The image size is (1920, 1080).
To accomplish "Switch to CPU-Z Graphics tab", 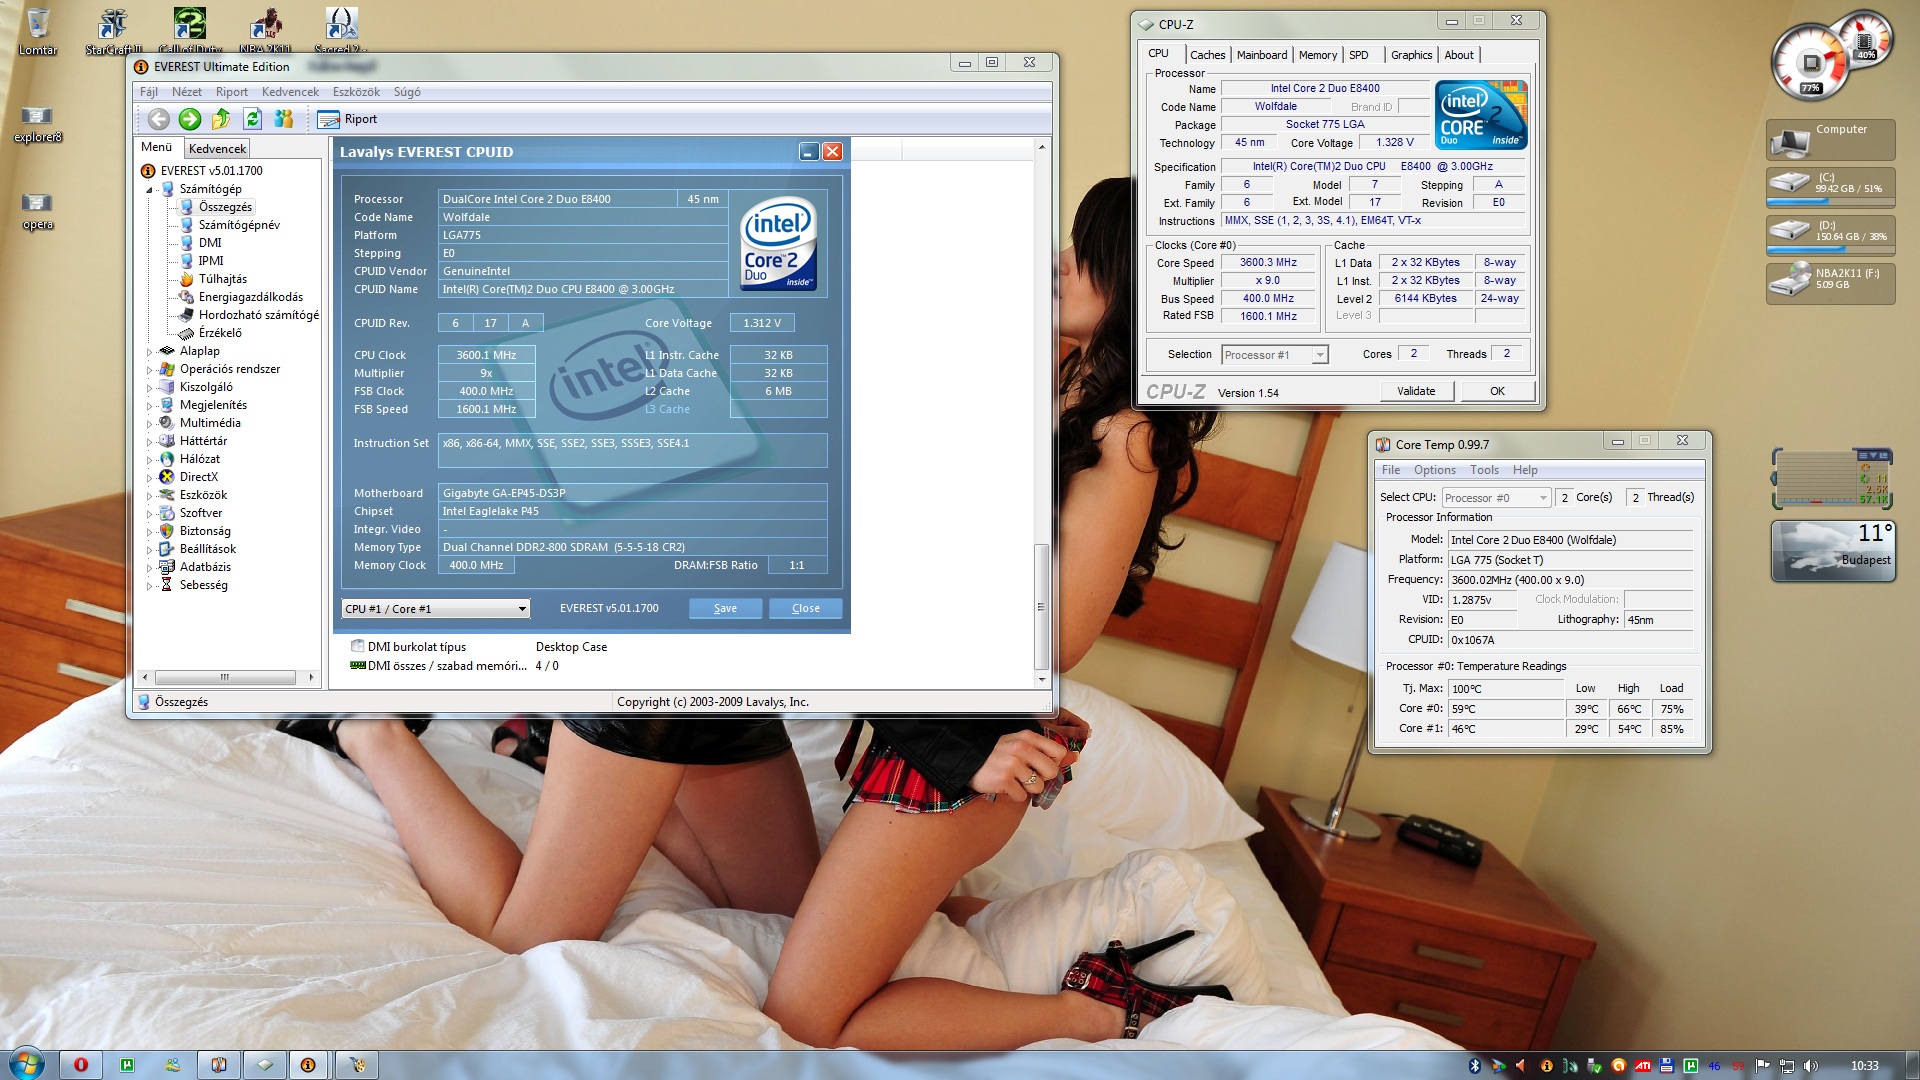I will pyautogui.click(x=1411, y=55).
